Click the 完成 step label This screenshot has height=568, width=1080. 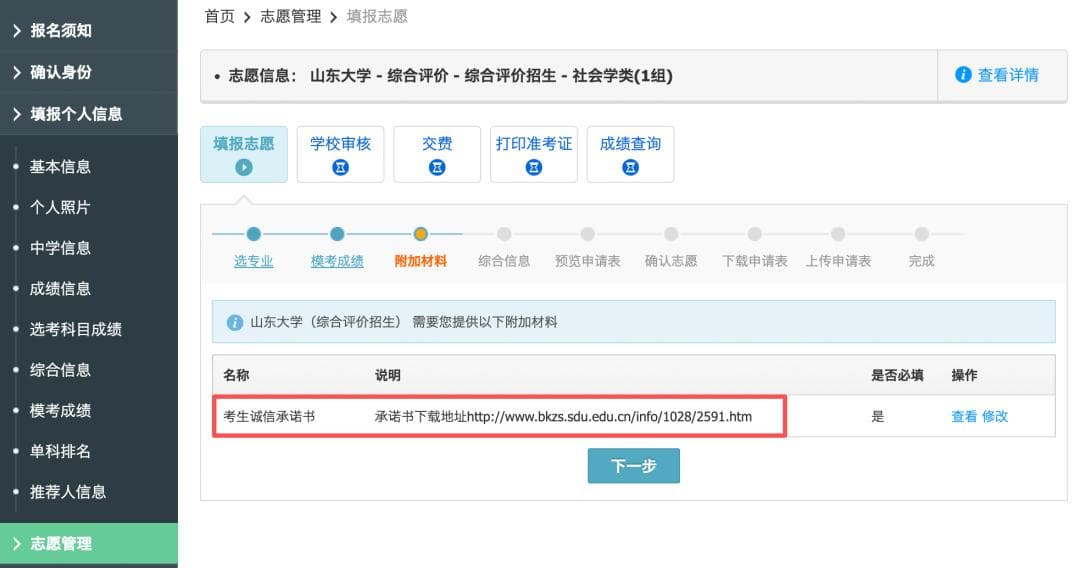922,261
